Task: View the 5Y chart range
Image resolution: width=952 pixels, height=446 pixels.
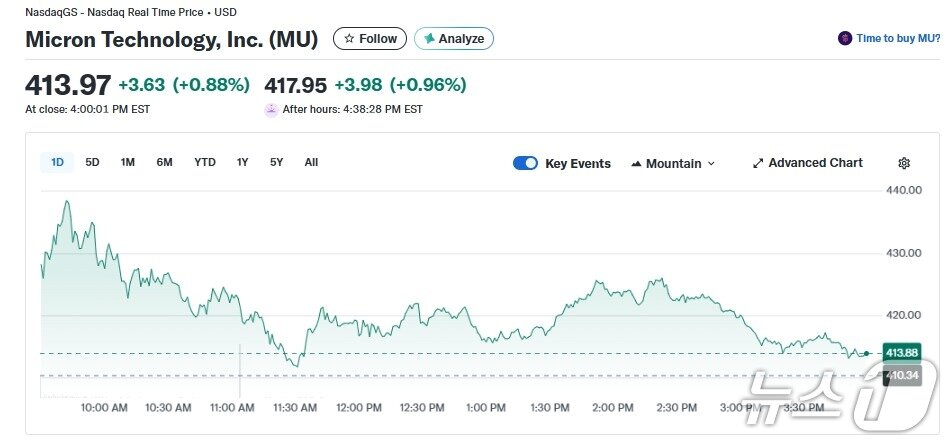Action: (277, 162)
